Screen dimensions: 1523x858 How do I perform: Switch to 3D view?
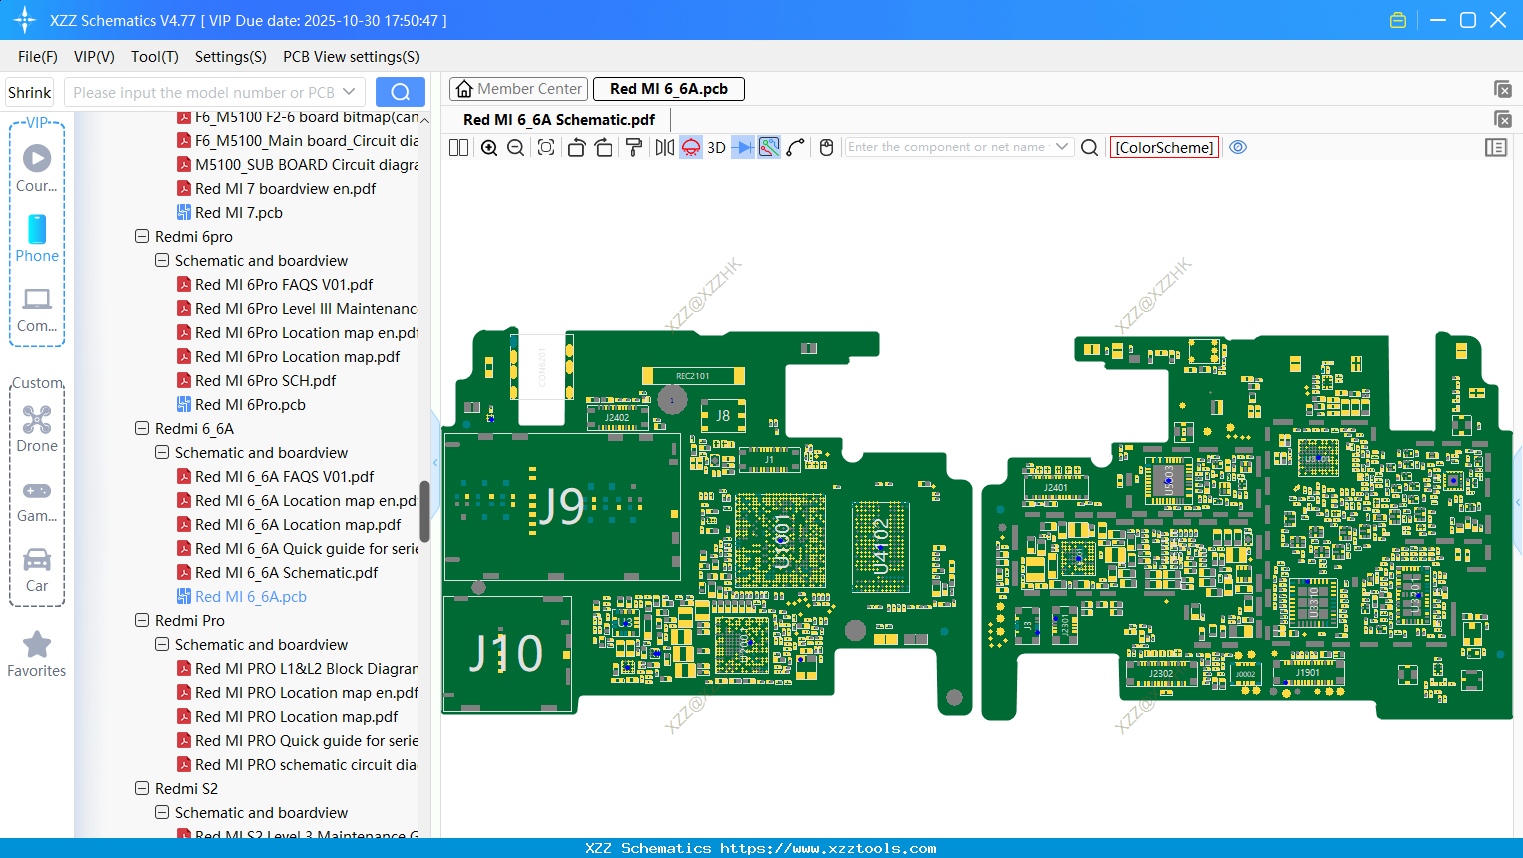click(716, 148)
